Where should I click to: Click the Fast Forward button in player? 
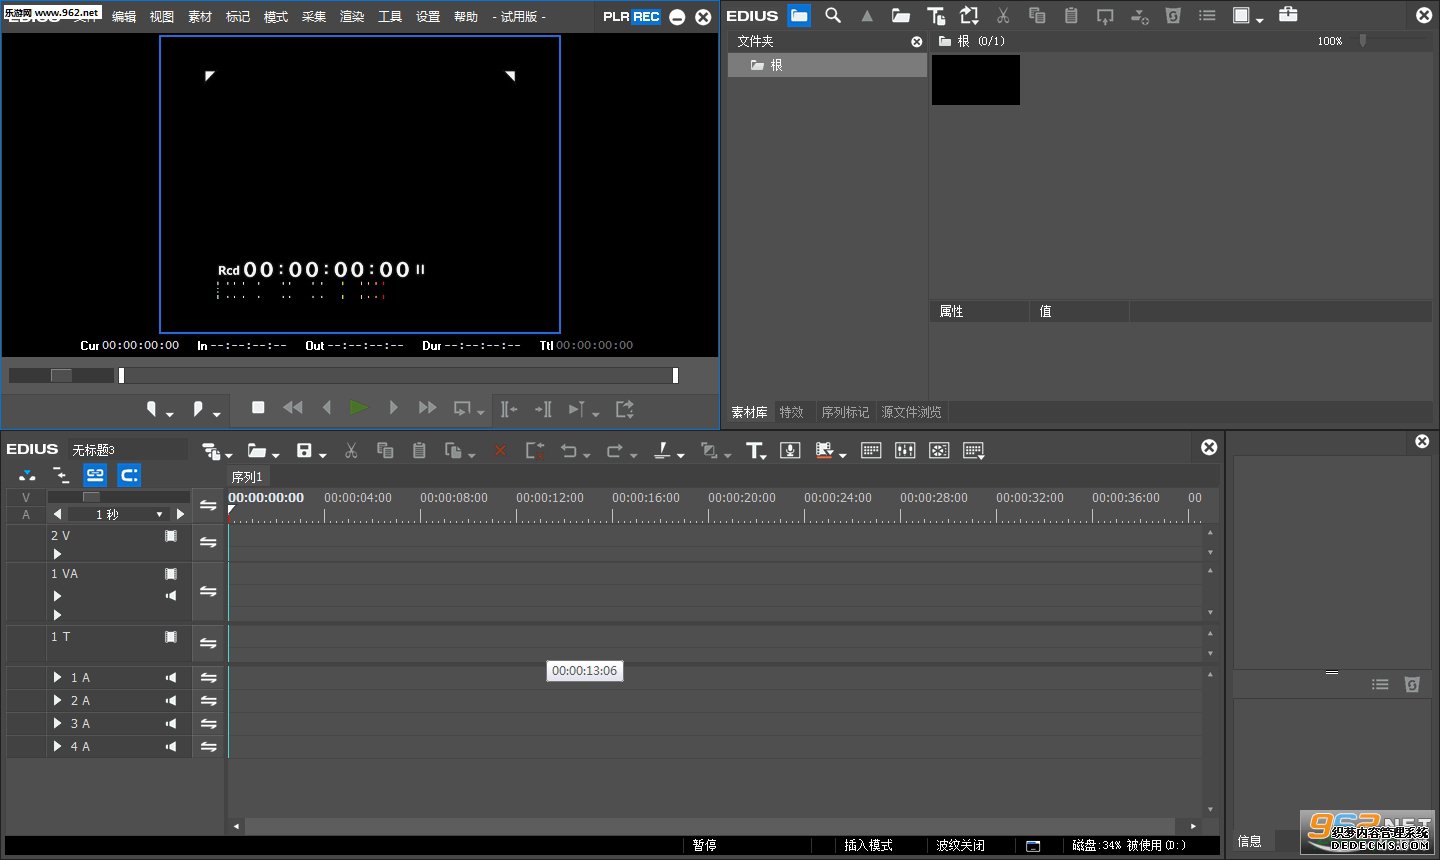[x=427, y=407]
